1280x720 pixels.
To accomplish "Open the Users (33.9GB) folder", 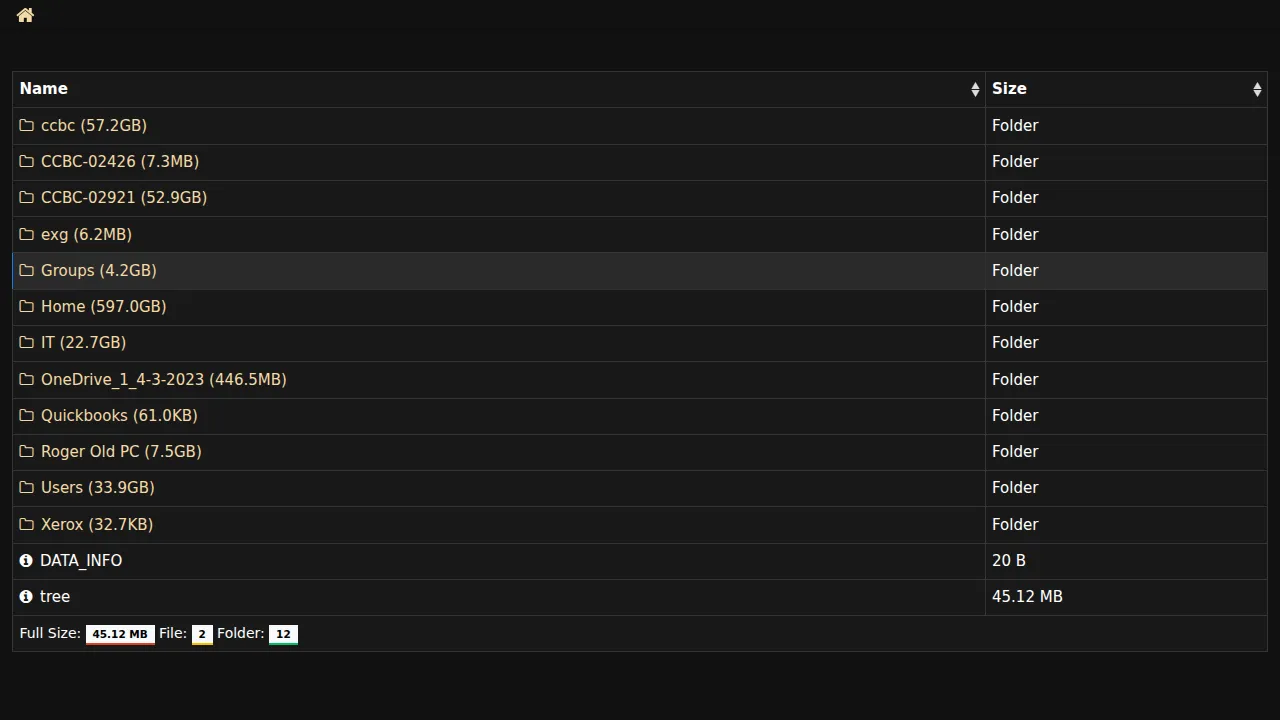I will (x=97, y=488).
